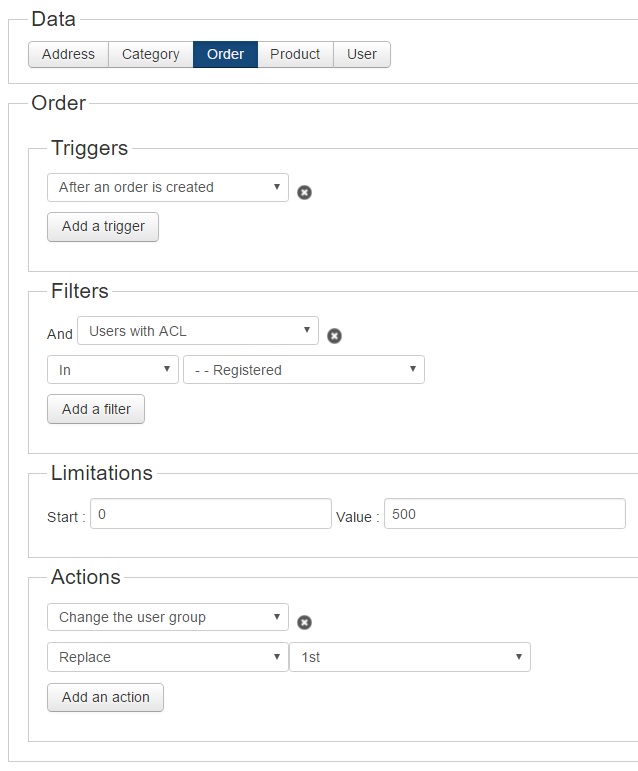This screenshot has height=771, width=638.
Task: Open the Order data tab
Action: click(x=225, y=54)
